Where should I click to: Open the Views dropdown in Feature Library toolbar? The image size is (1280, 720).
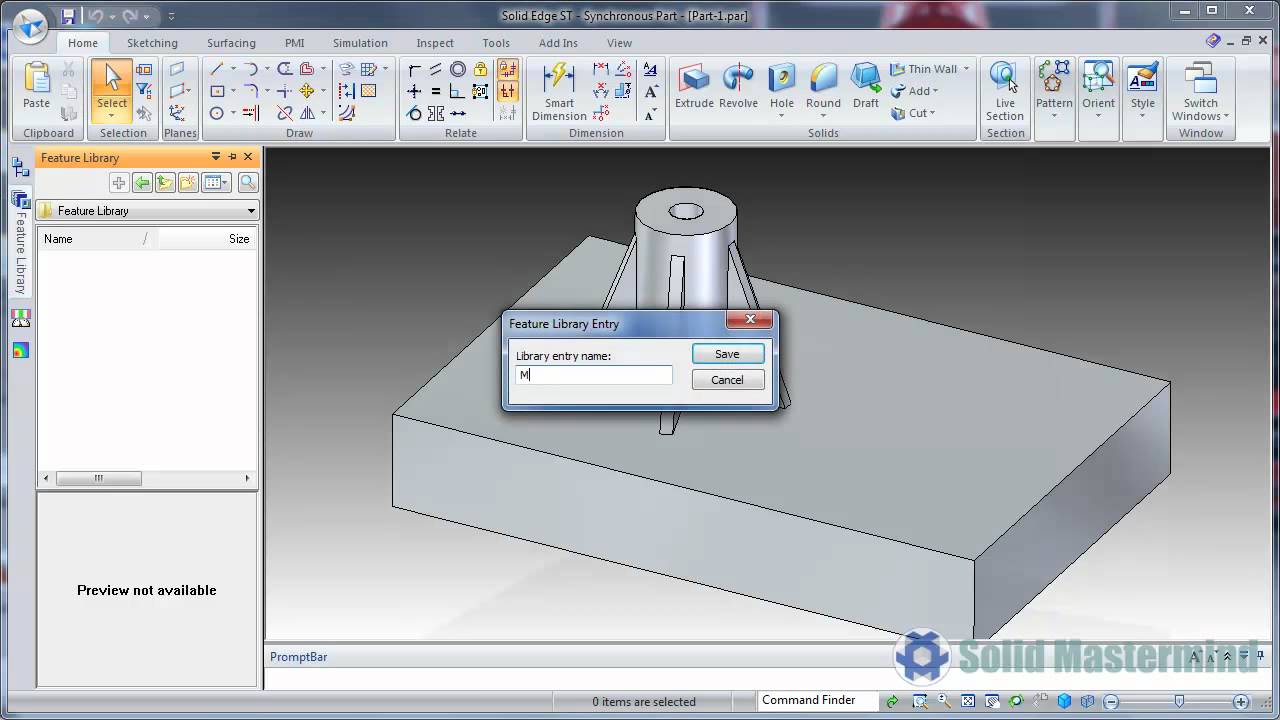pyautogui.click(x=216, y=183)
